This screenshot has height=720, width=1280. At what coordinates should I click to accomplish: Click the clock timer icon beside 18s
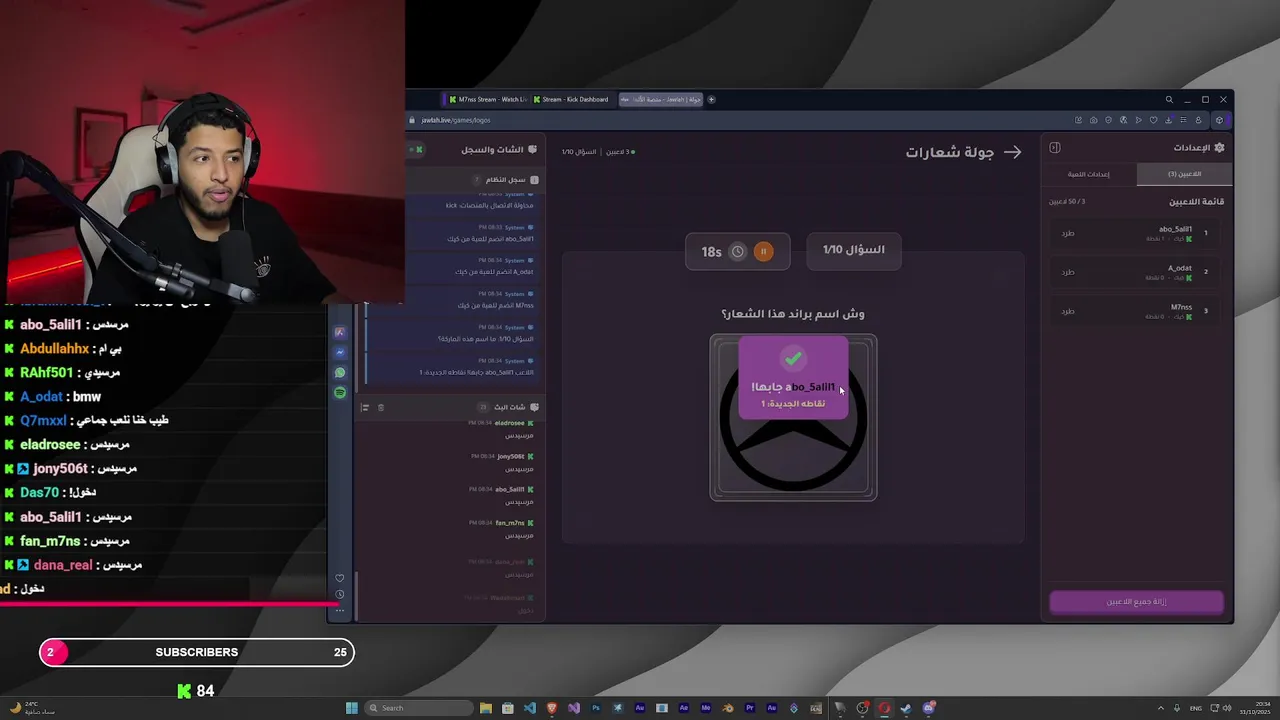click(737, 252)
